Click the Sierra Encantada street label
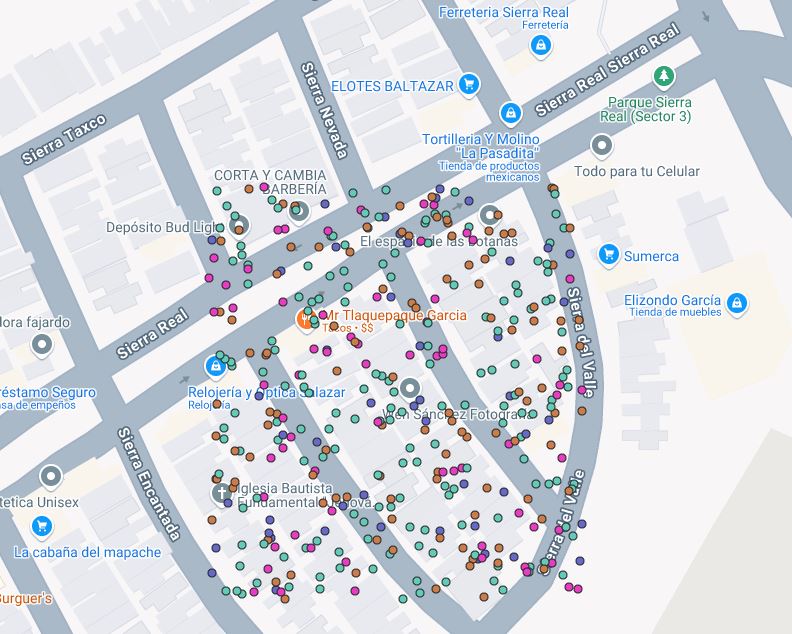The image size is (792, 634). click(x=148, y=485)
